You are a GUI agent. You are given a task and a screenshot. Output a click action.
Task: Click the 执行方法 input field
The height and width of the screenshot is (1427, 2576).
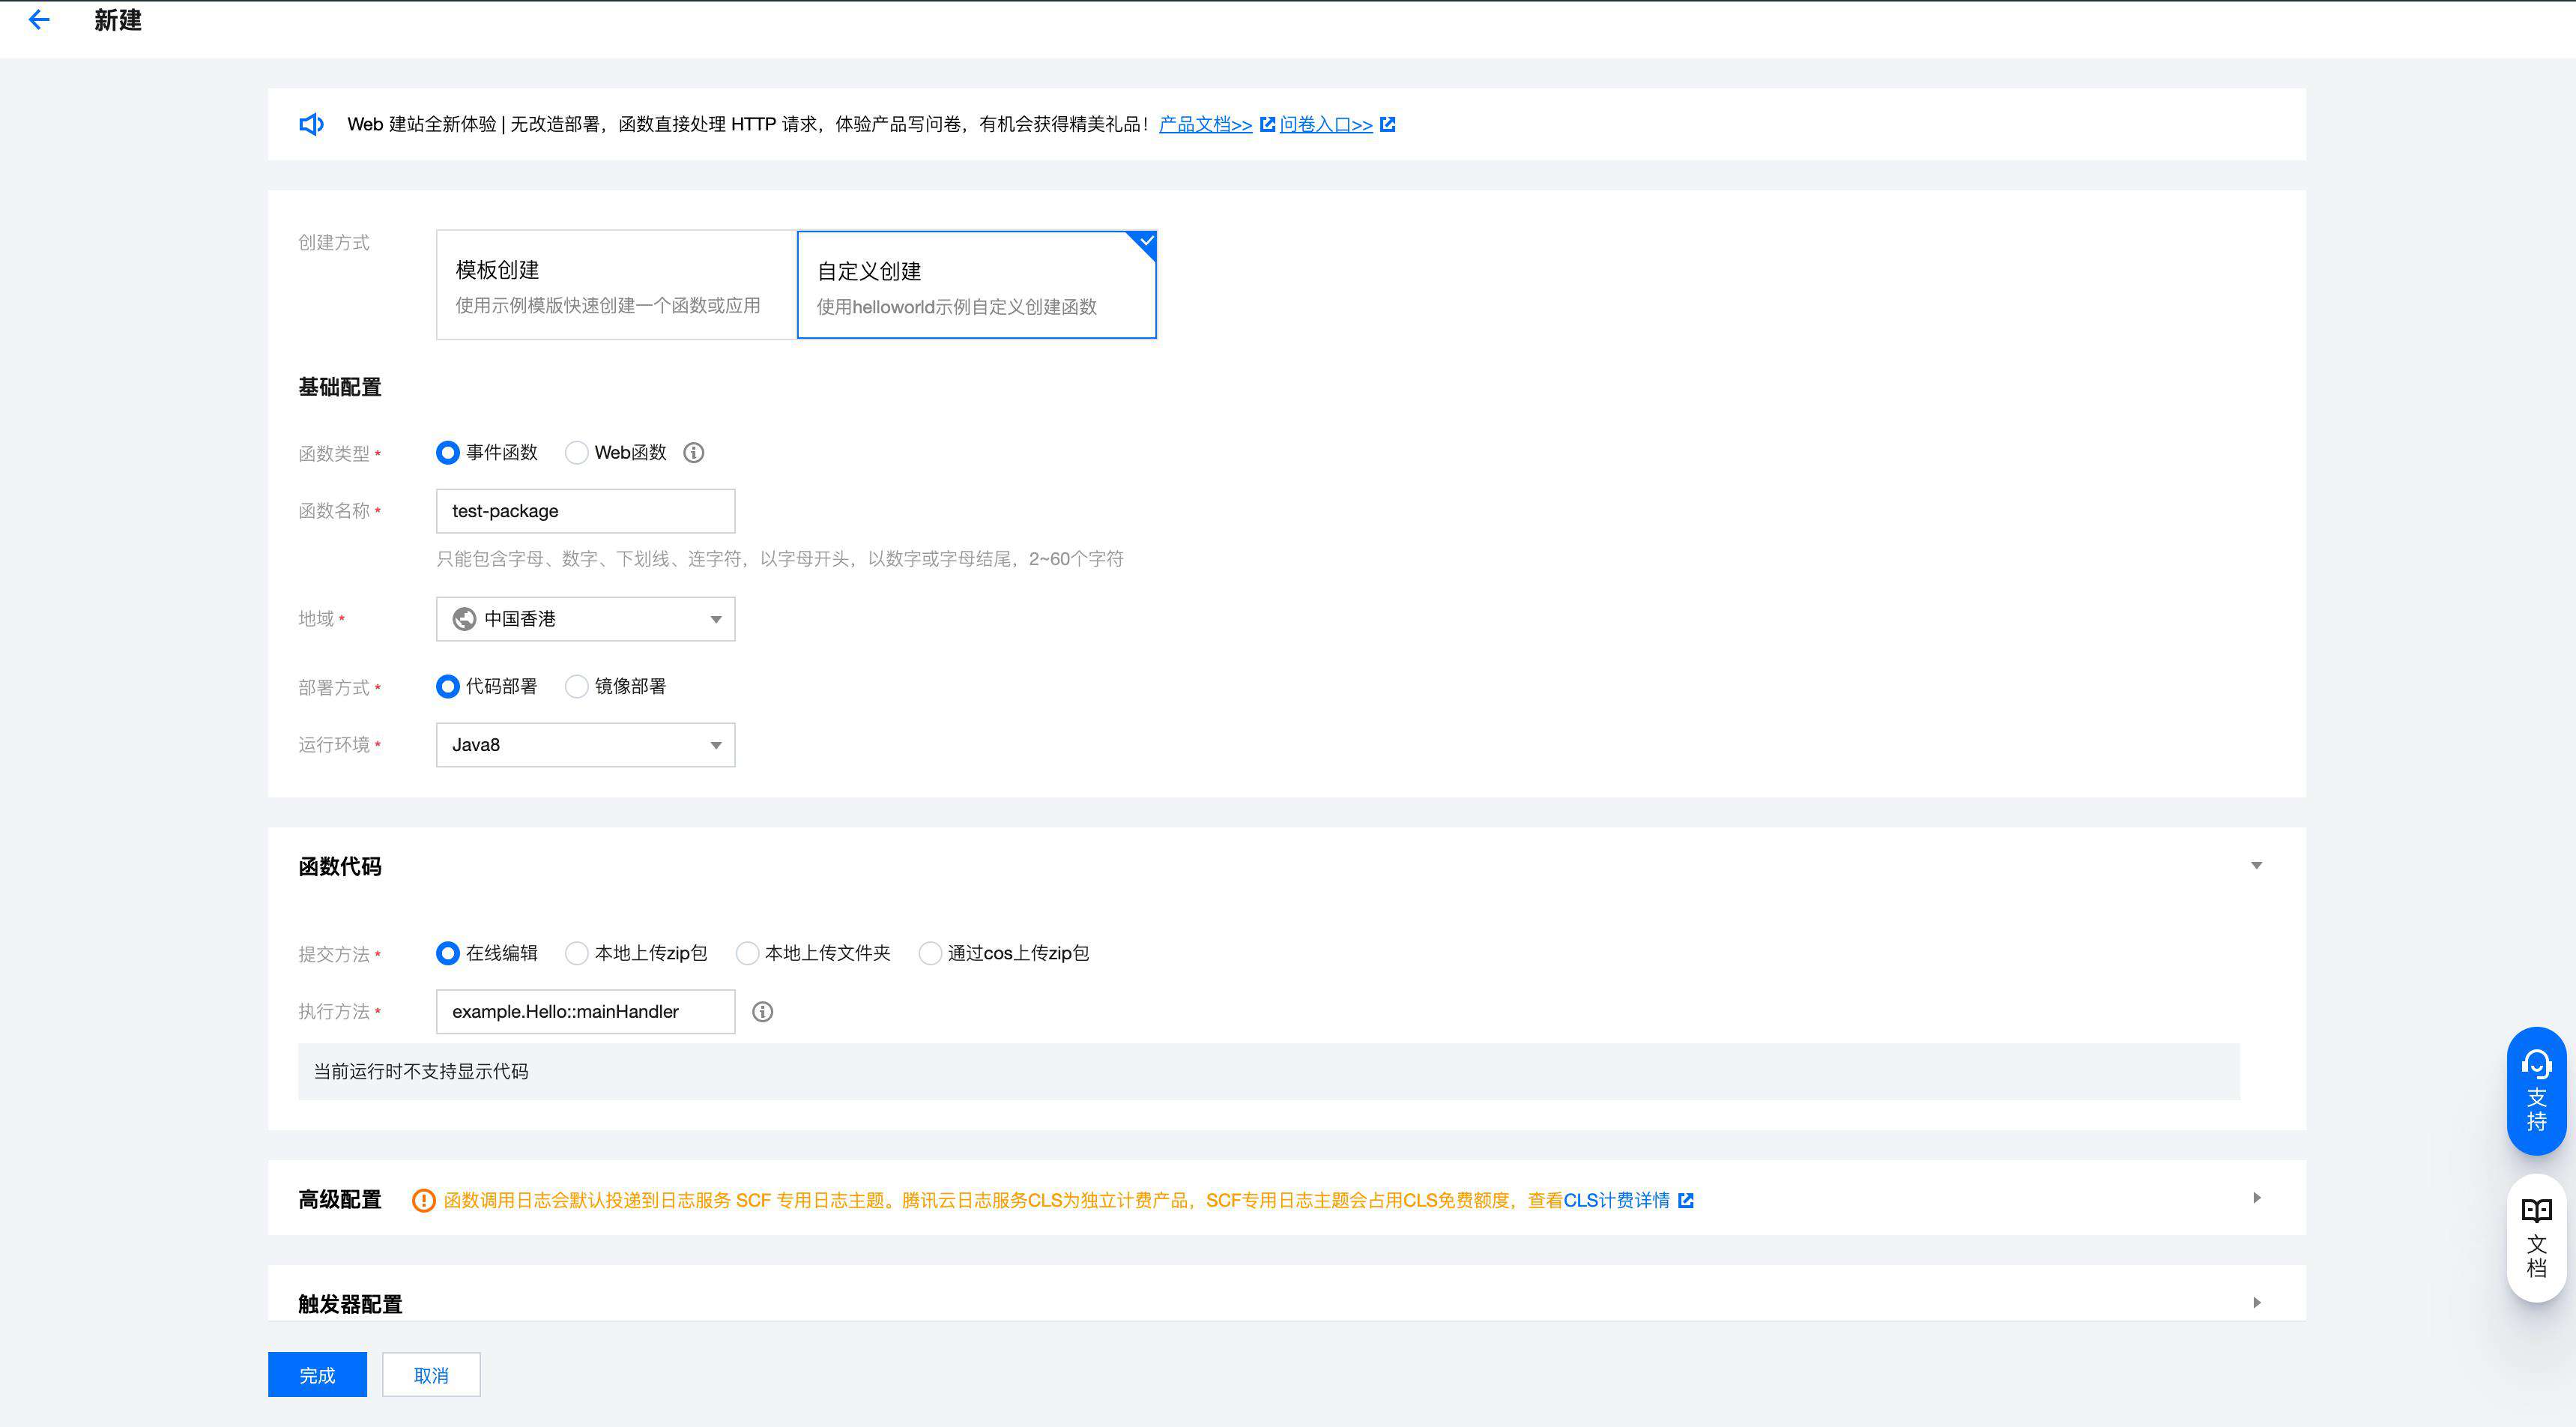(x=585, y=1012)
